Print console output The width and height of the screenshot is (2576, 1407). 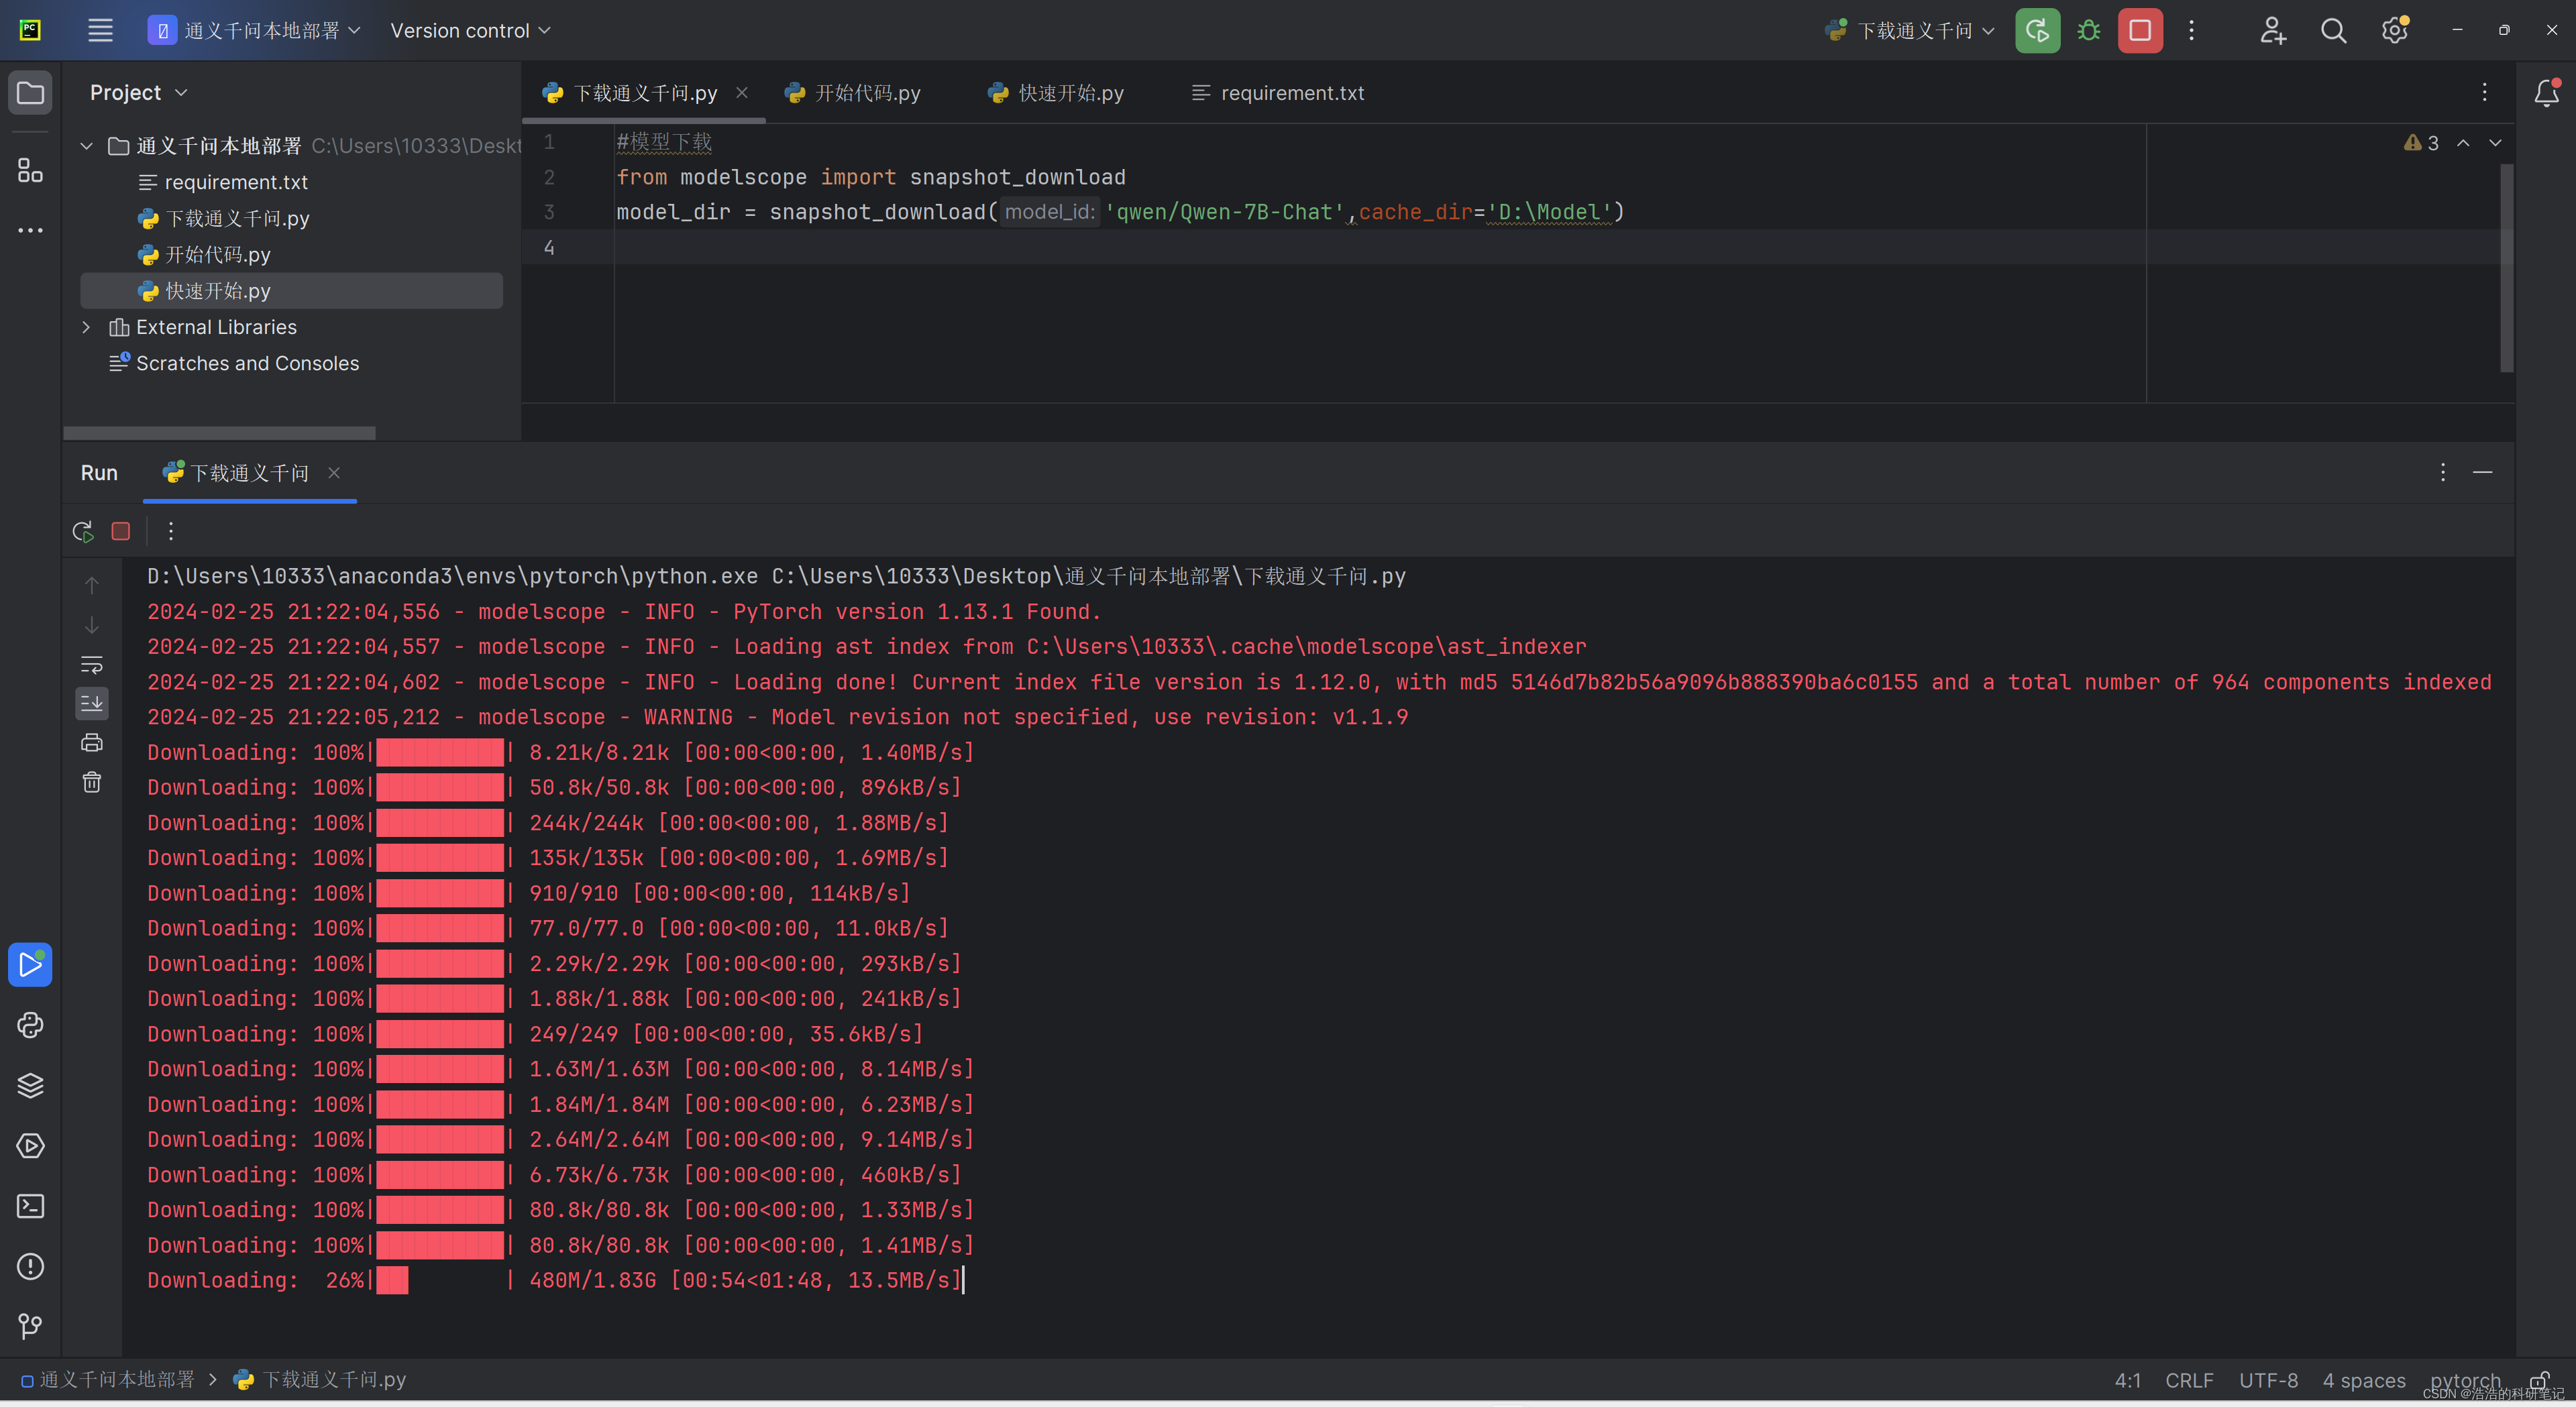pos(92,742)
